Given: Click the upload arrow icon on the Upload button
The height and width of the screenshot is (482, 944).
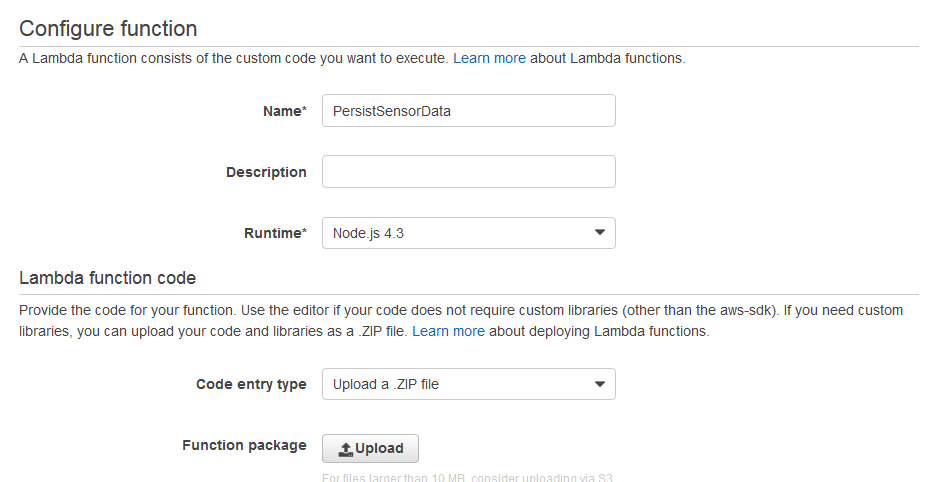Looking at the screenshot, I should 346,449.
